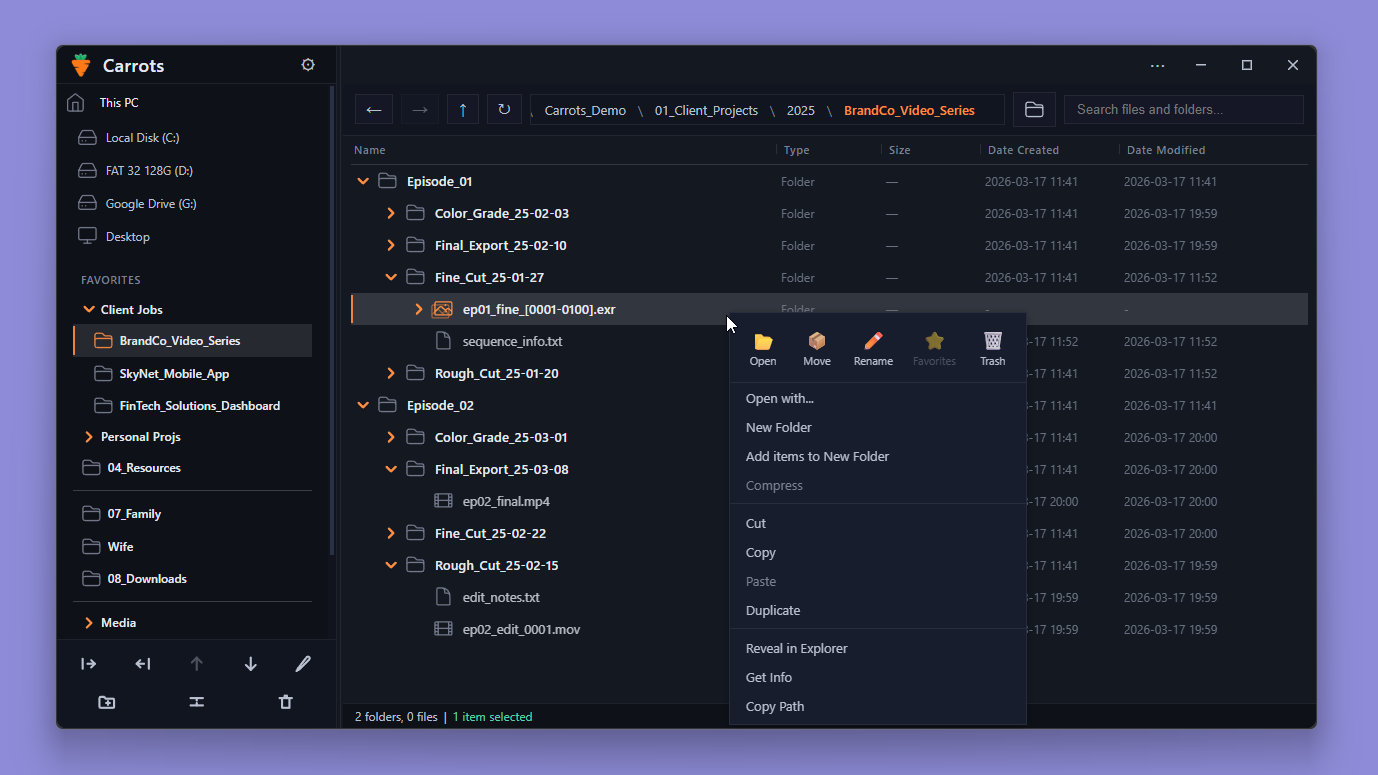Click the Move box icon in context menu
This screenshot has height=775, width=1378.
(817, 342)
